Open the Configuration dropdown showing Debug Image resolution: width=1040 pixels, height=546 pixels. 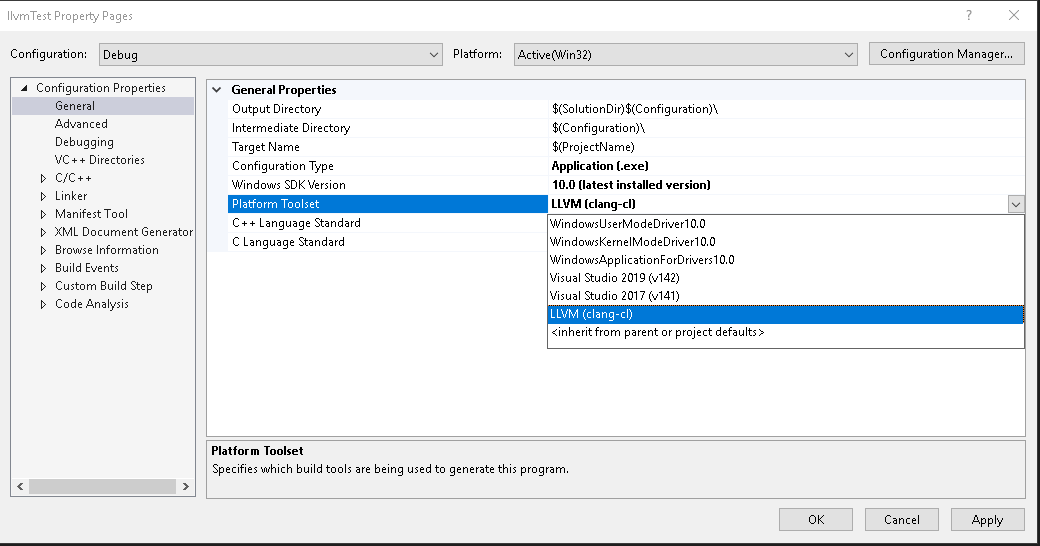coord(271,54)
